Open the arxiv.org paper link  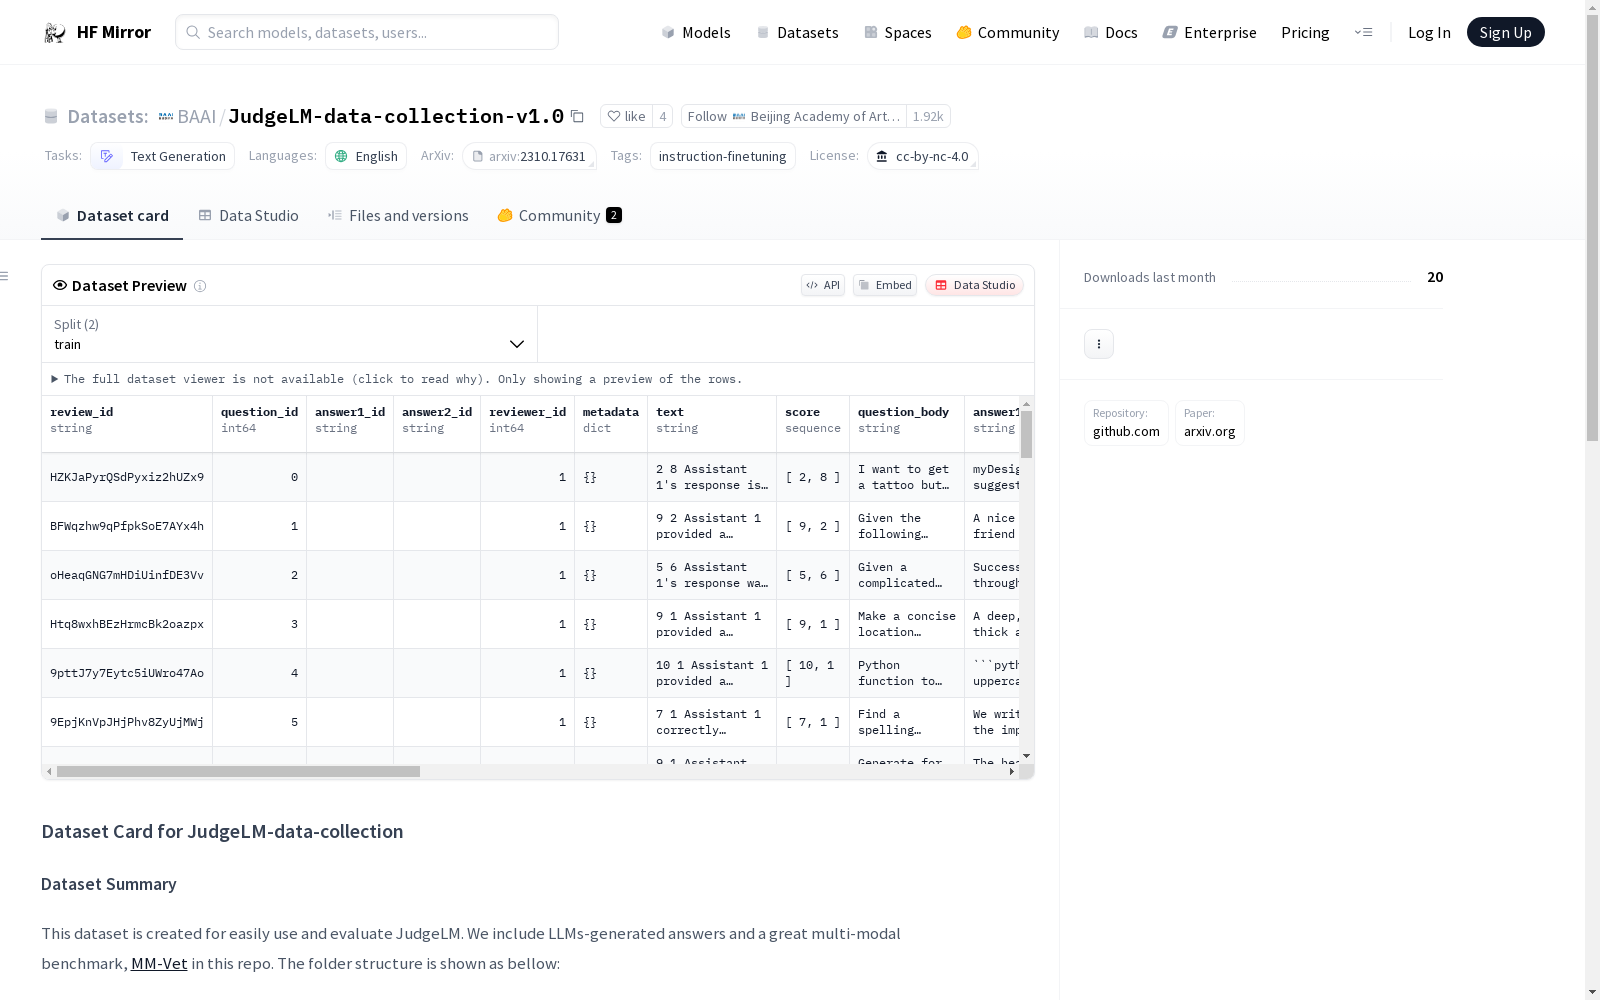point(1210,423)
